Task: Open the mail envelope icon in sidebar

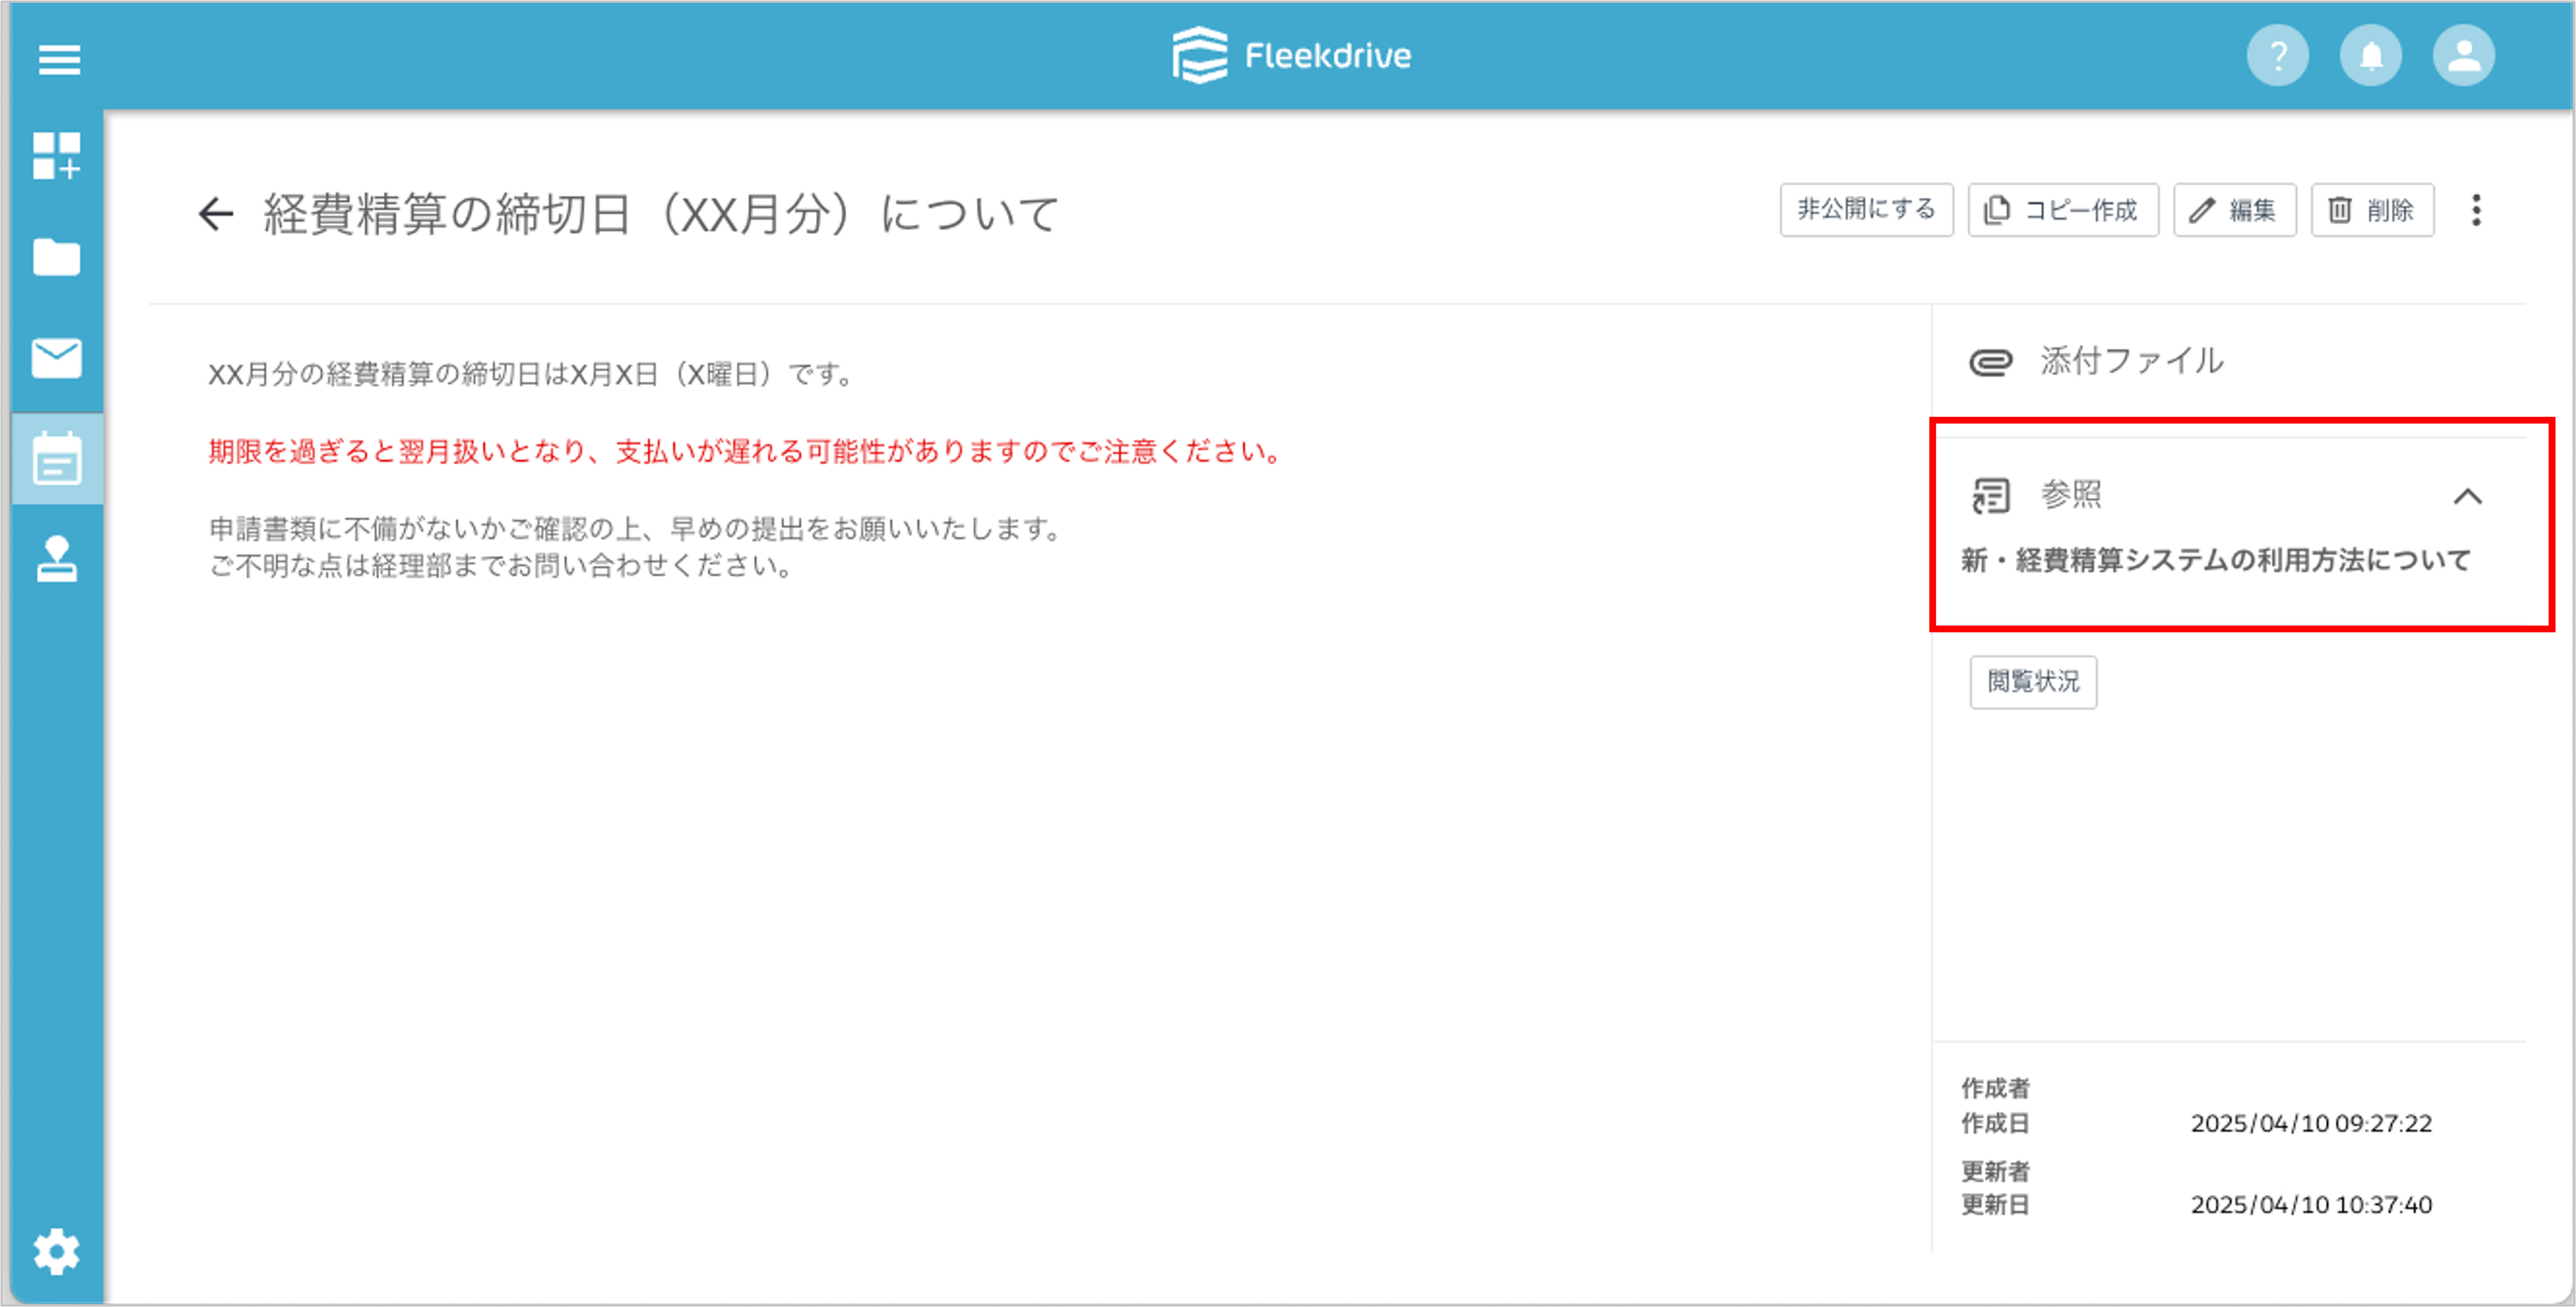Action: coord(56,358)
